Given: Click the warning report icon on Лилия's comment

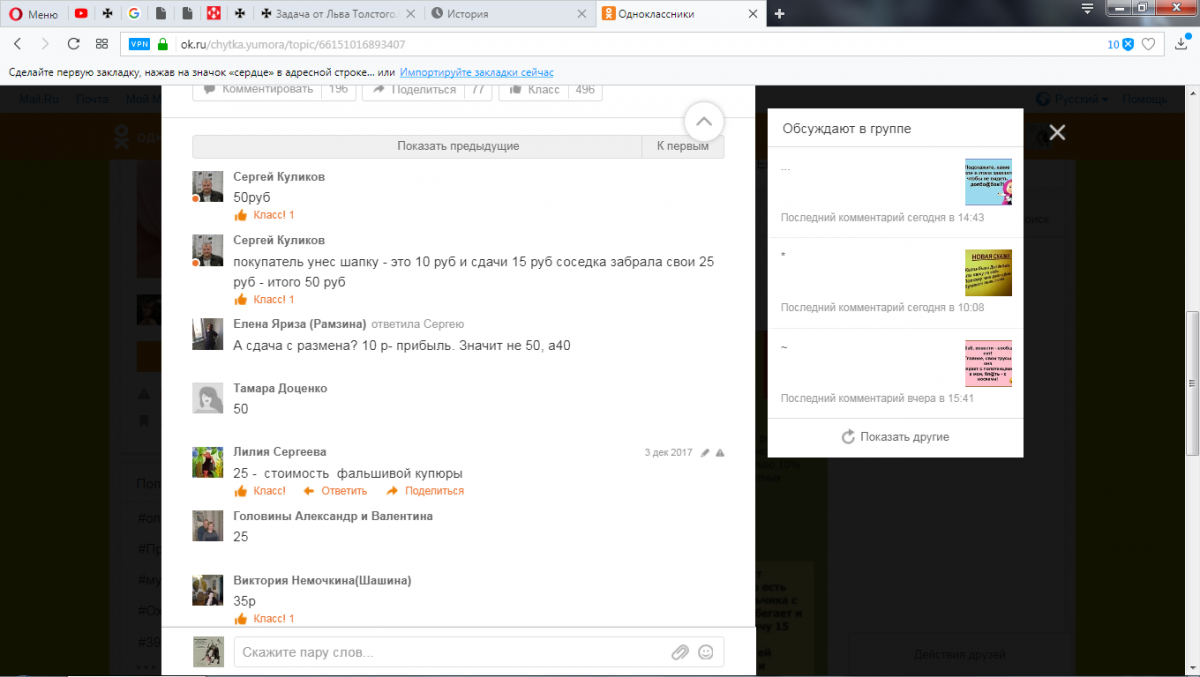Looking at the screenshot, I should click(720, 453).
